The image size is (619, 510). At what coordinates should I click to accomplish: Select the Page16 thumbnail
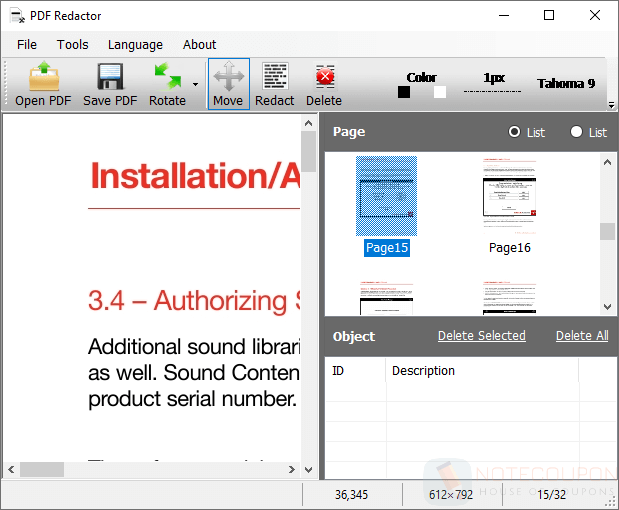point(509,196)
